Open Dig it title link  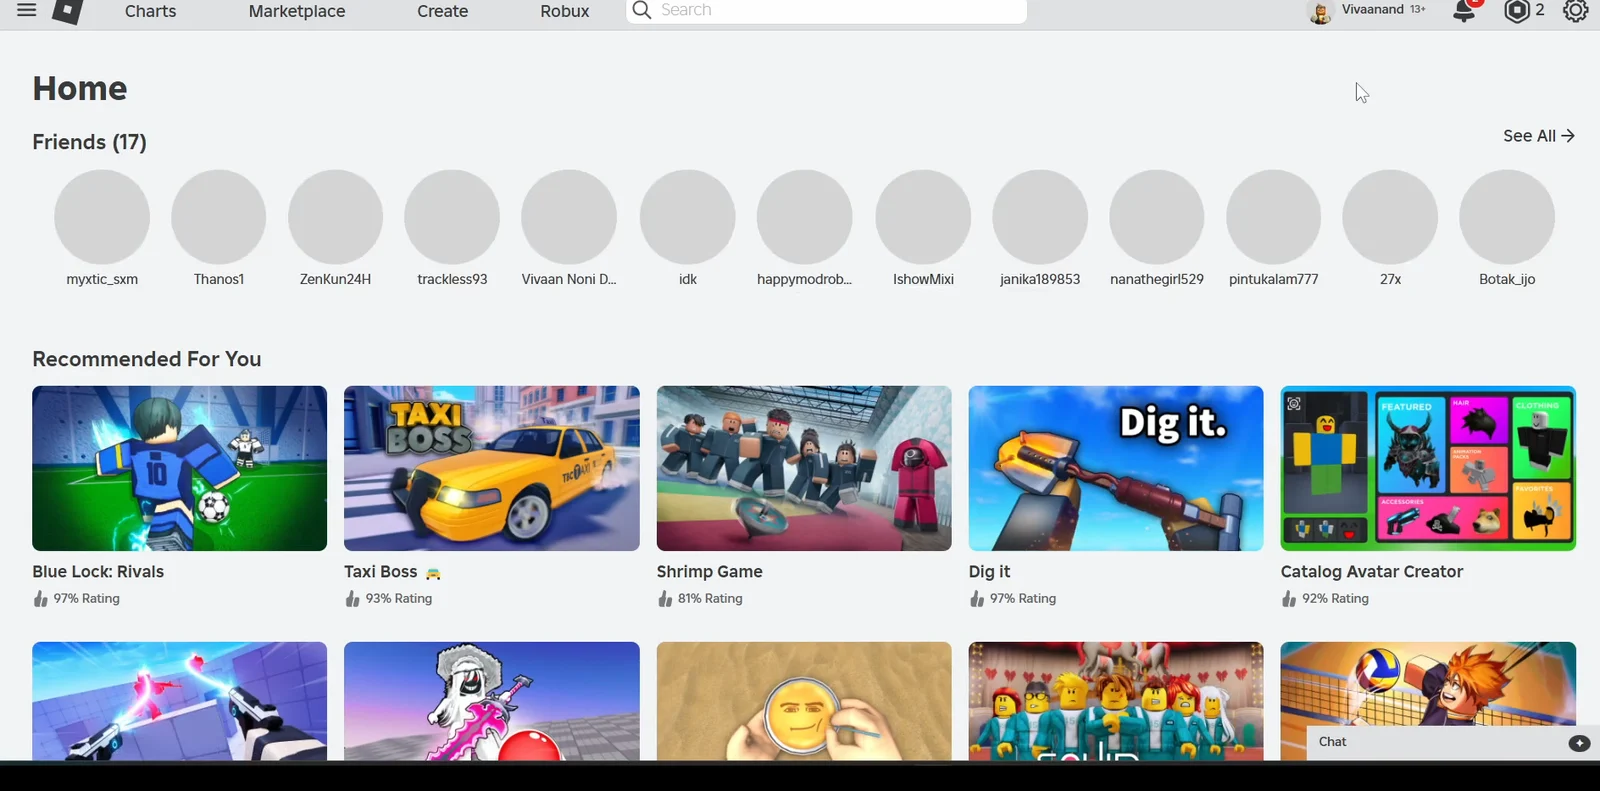[990, 572]
